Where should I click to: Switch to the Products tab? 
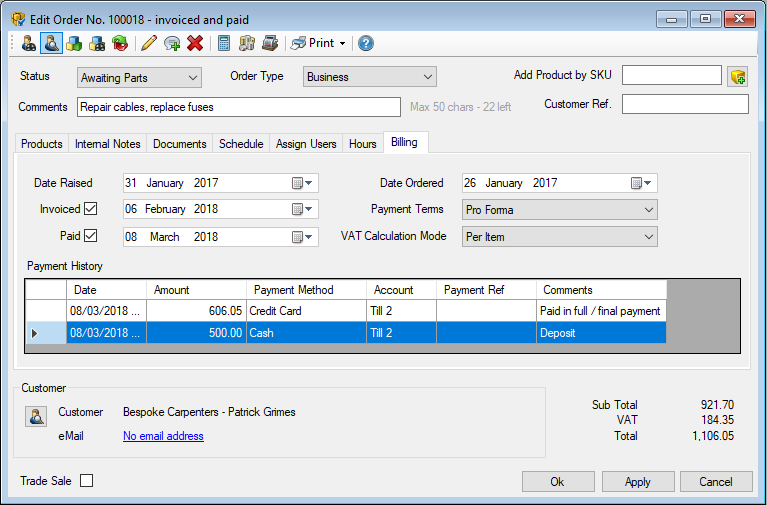(x=42, y=144)
